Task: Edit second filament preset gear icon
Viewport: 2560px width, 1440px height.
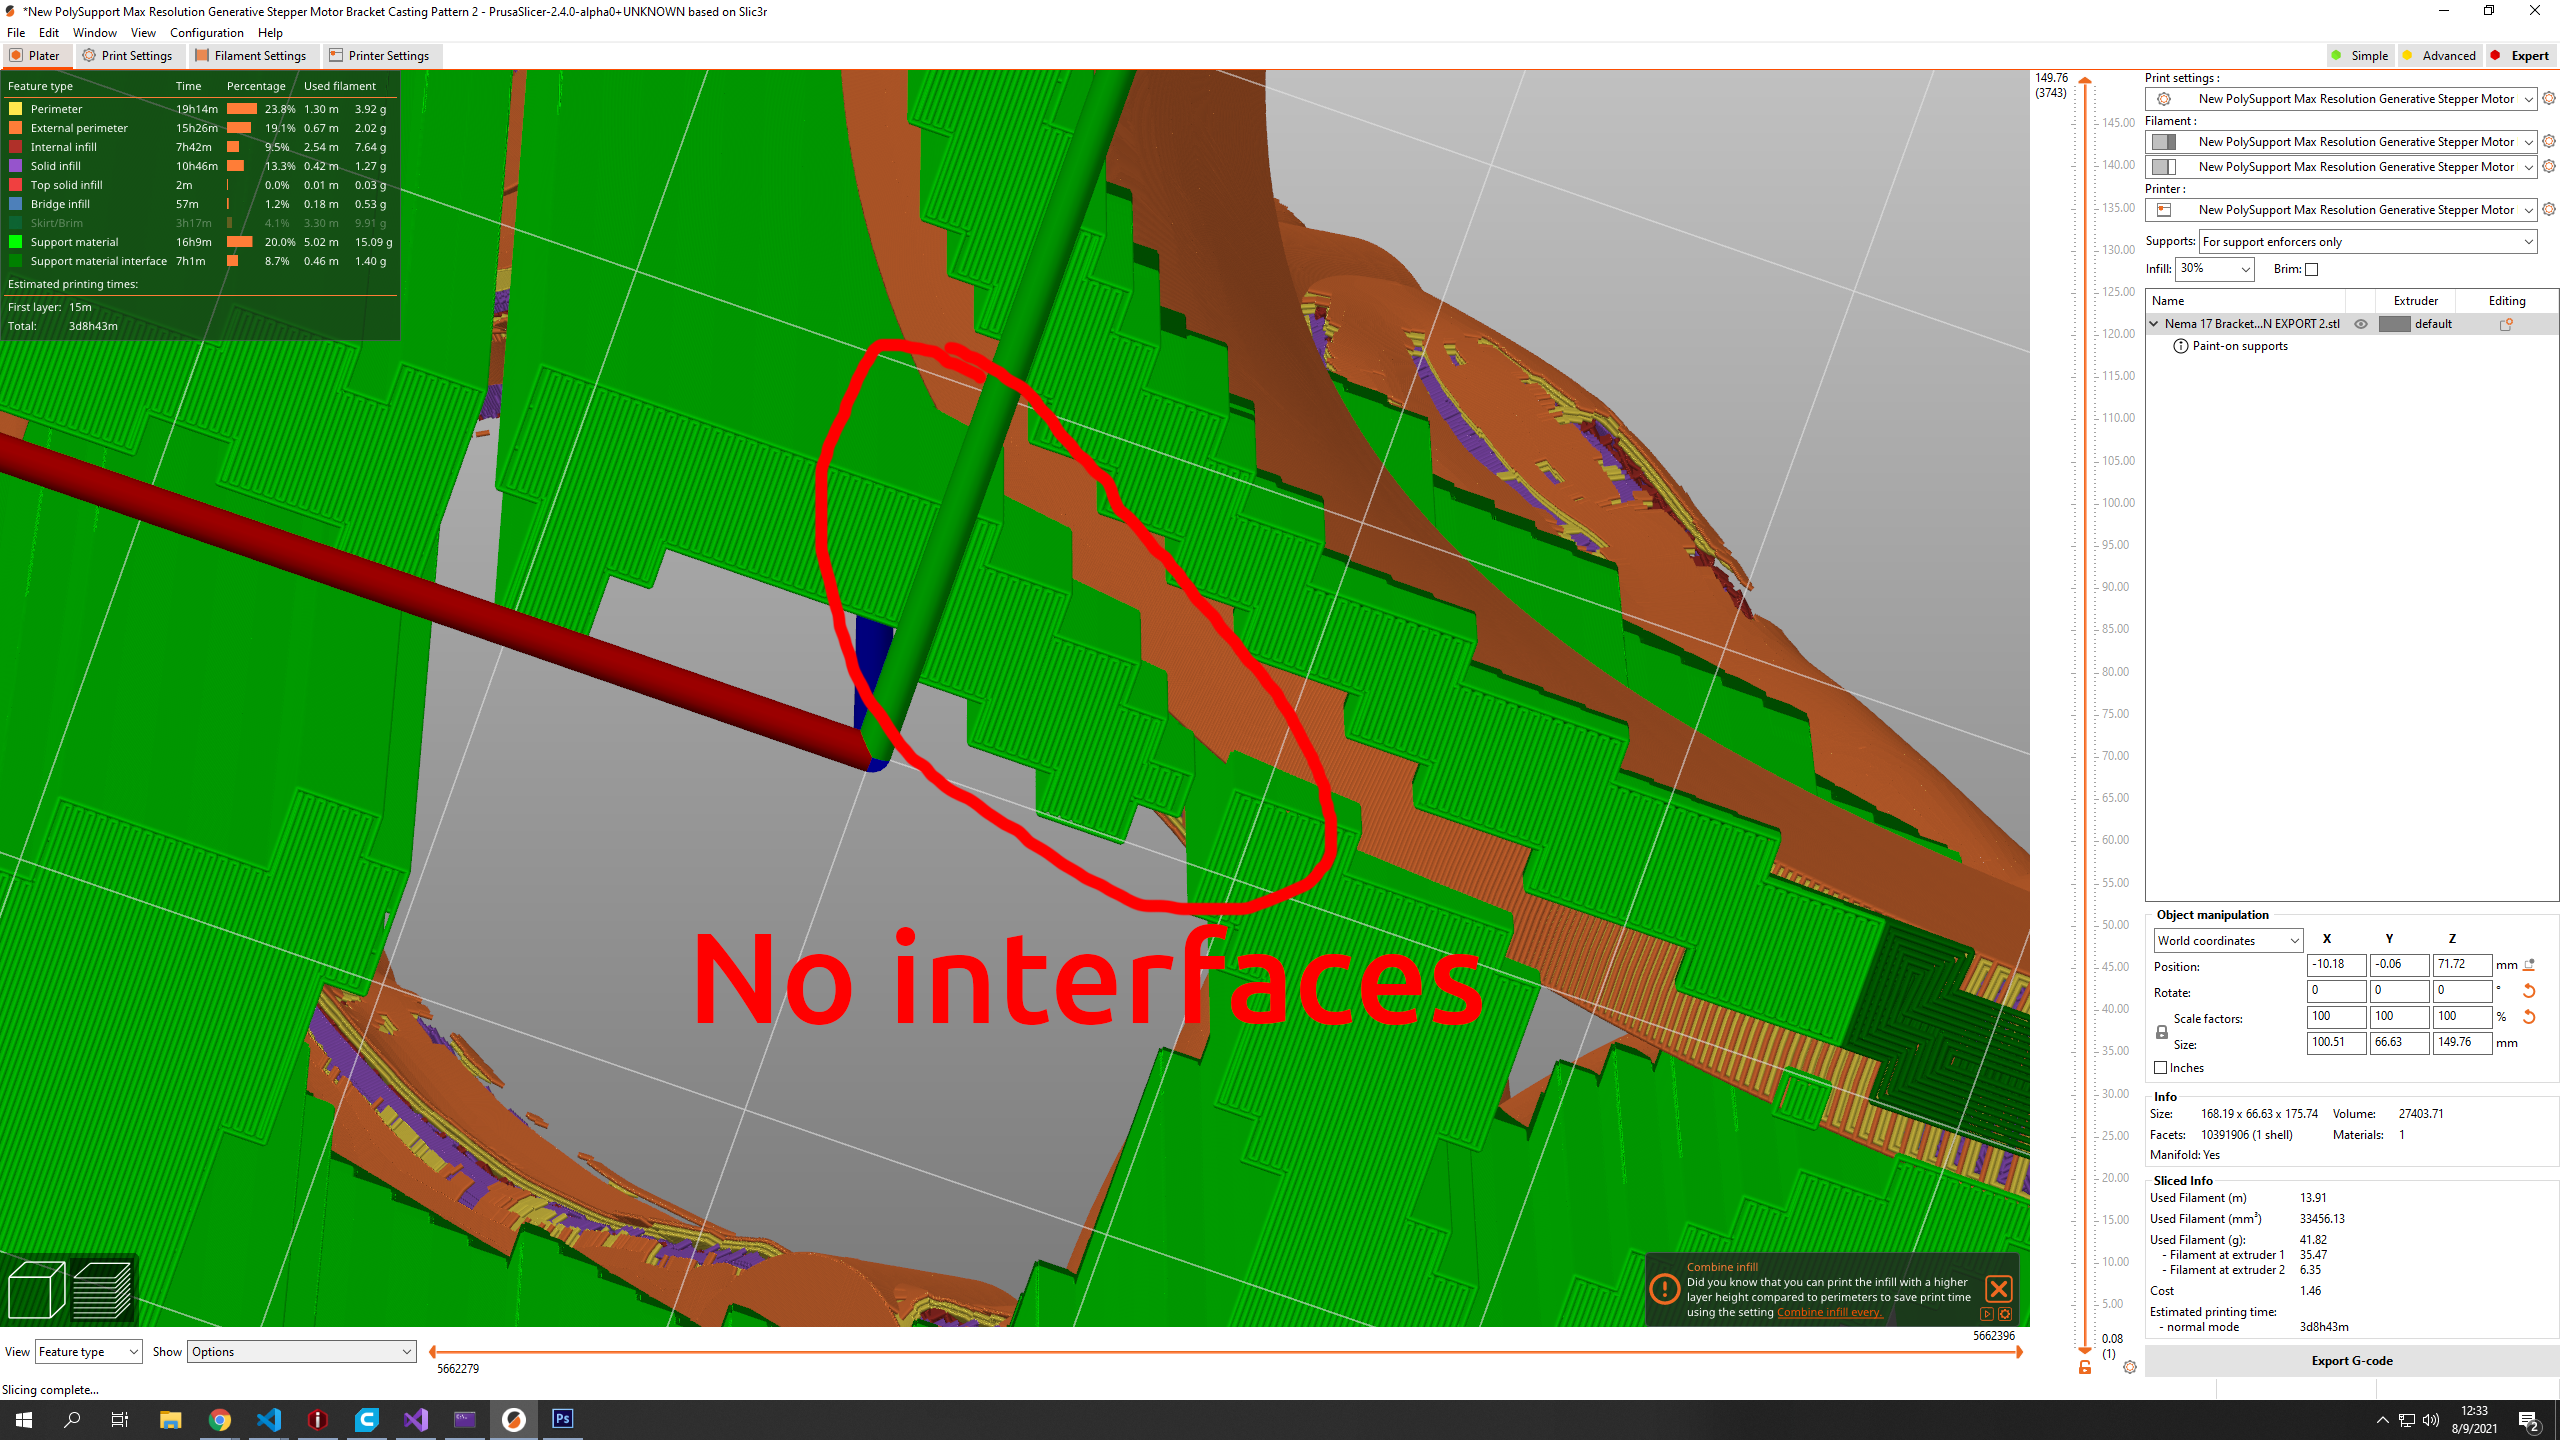Action: pyautogui.click(x=2549, y=166)
